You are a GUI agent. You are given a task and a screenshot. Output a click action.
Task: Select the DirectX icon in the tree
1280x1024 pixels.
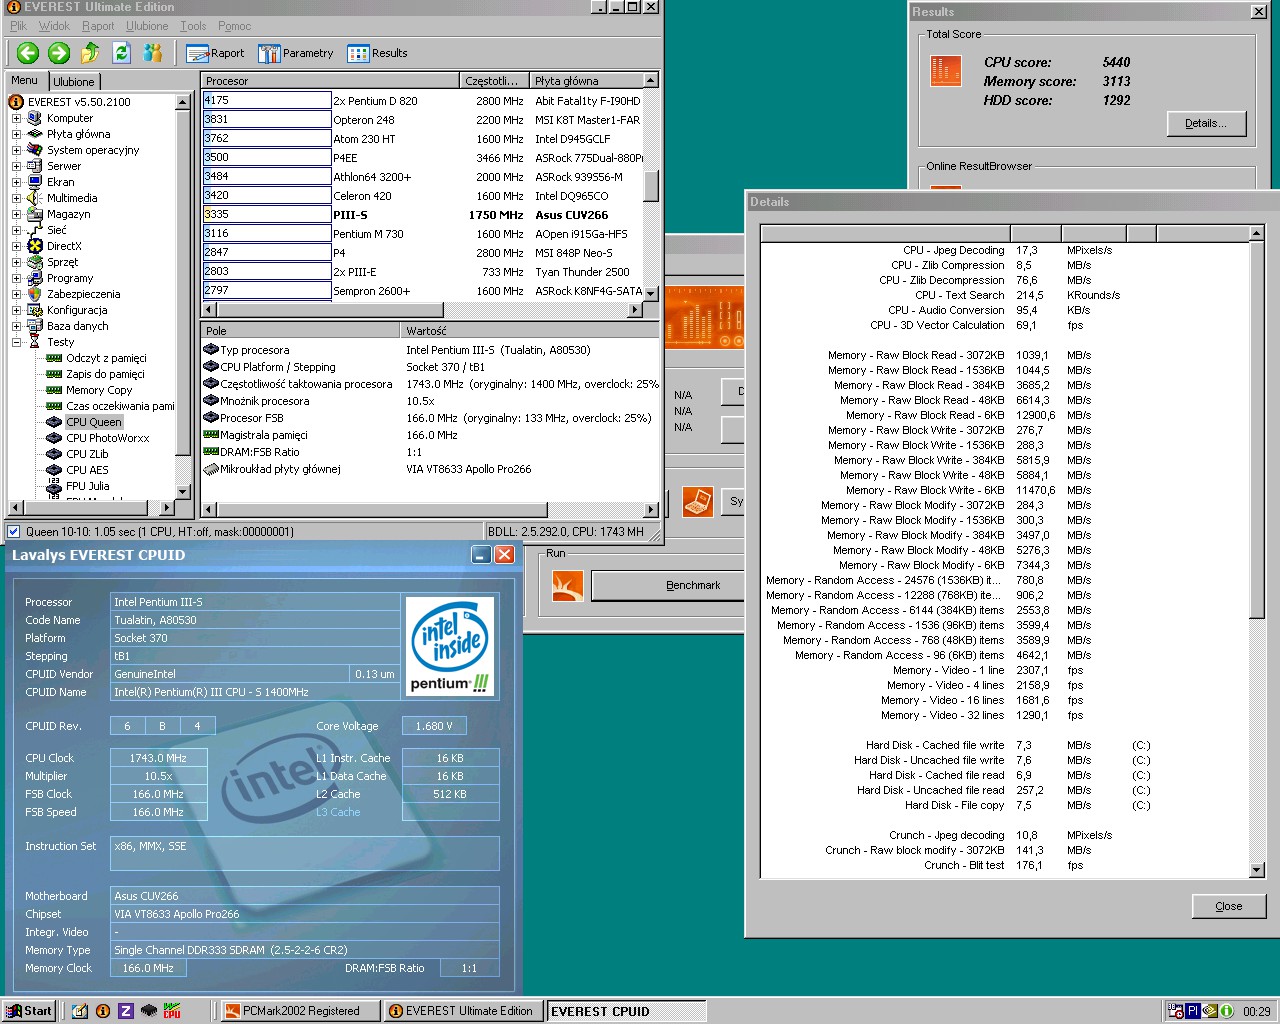tap(35, 246)
